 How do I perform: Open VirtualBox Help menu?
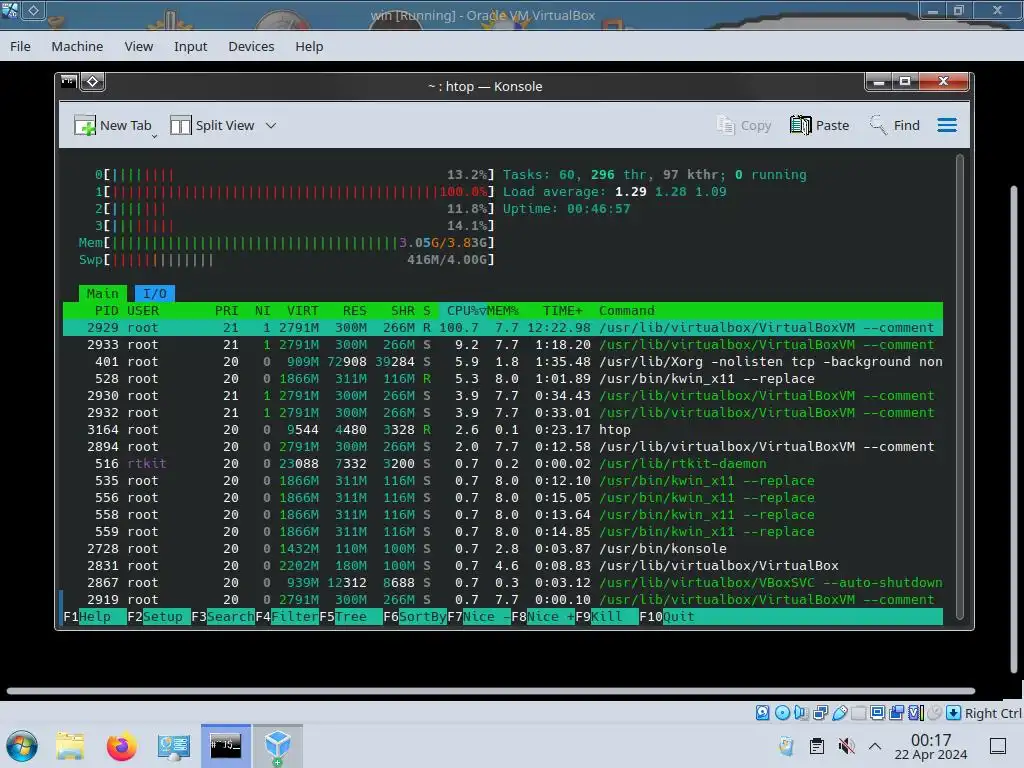pos(309,46)
